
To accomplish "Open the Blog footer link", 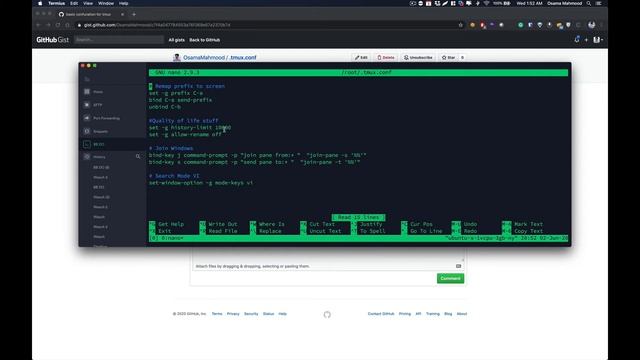I will pyautogui.click(x=448, y=314).
